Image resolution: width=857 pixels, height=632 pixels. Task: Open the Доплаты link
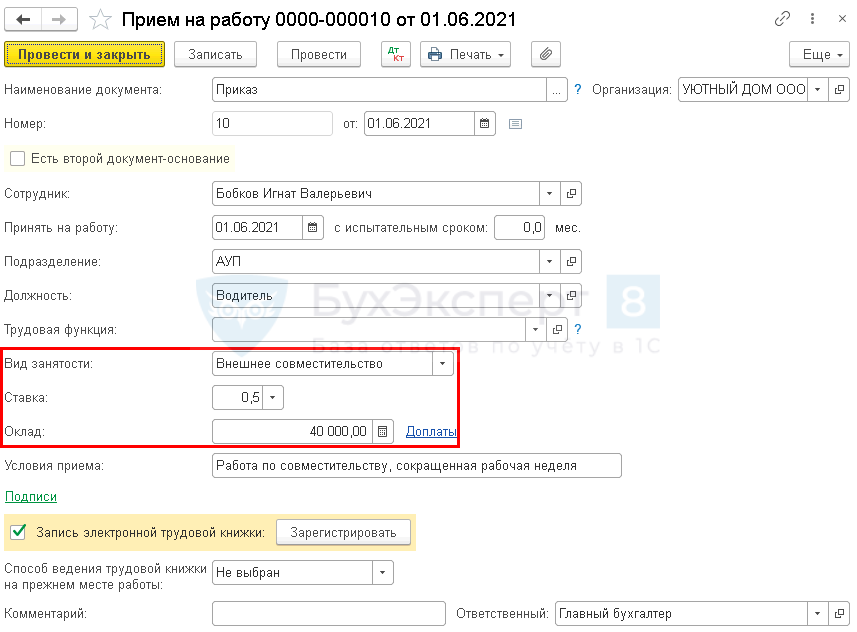click(x=425, y=431)
